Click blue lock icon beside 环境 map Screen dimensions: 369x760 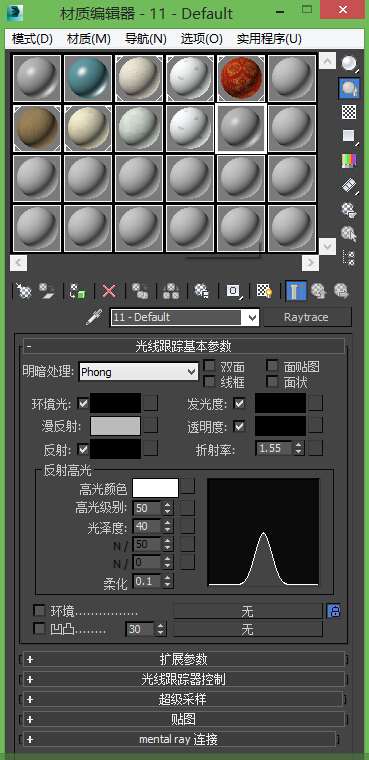pos(333,611)
